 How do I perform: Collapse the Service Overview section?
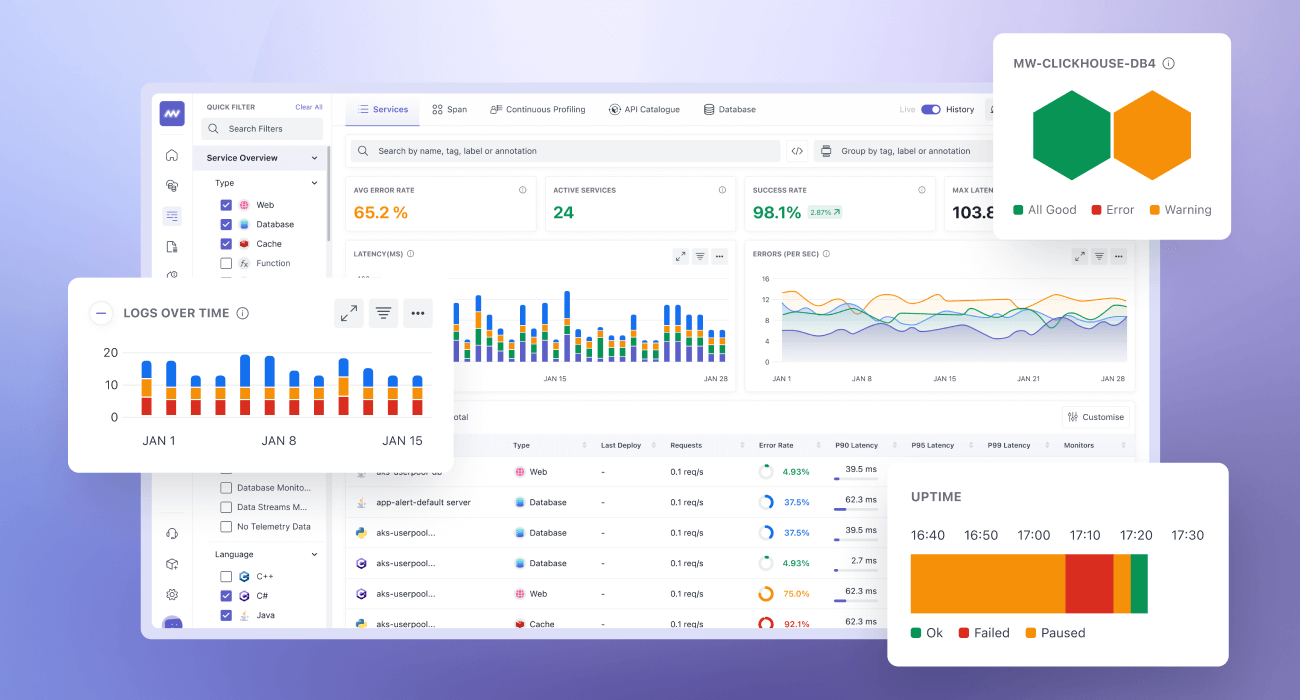[x=315, y=157]
